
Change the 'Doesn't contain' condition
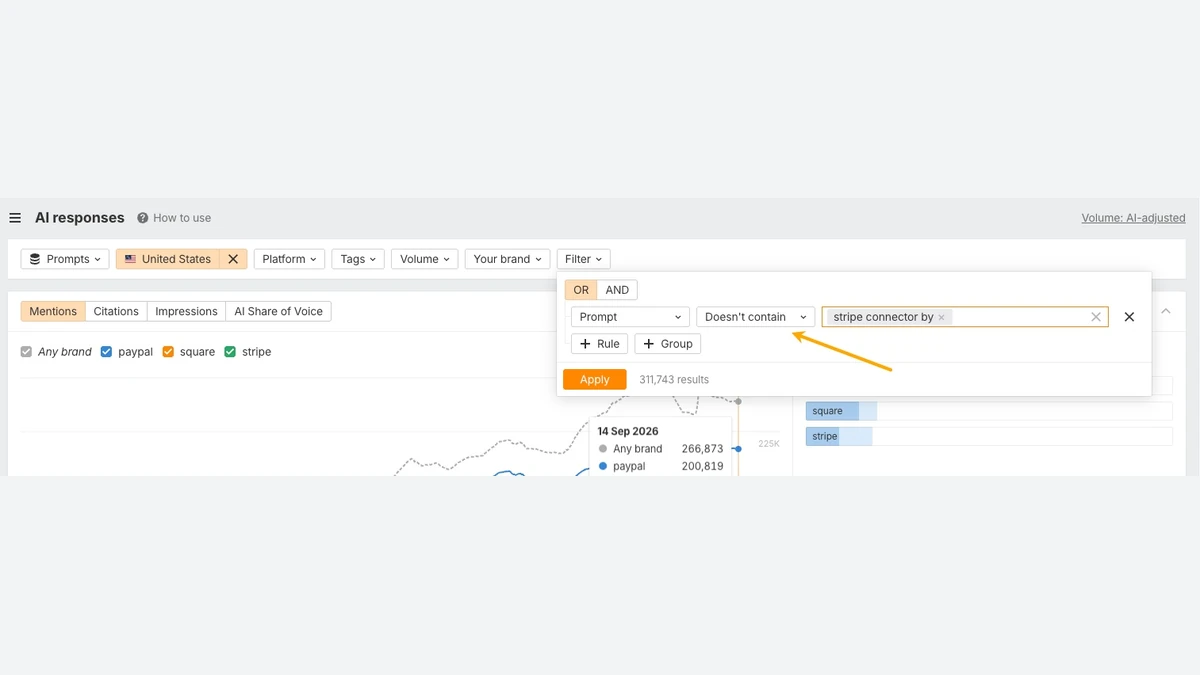point(756,317)
